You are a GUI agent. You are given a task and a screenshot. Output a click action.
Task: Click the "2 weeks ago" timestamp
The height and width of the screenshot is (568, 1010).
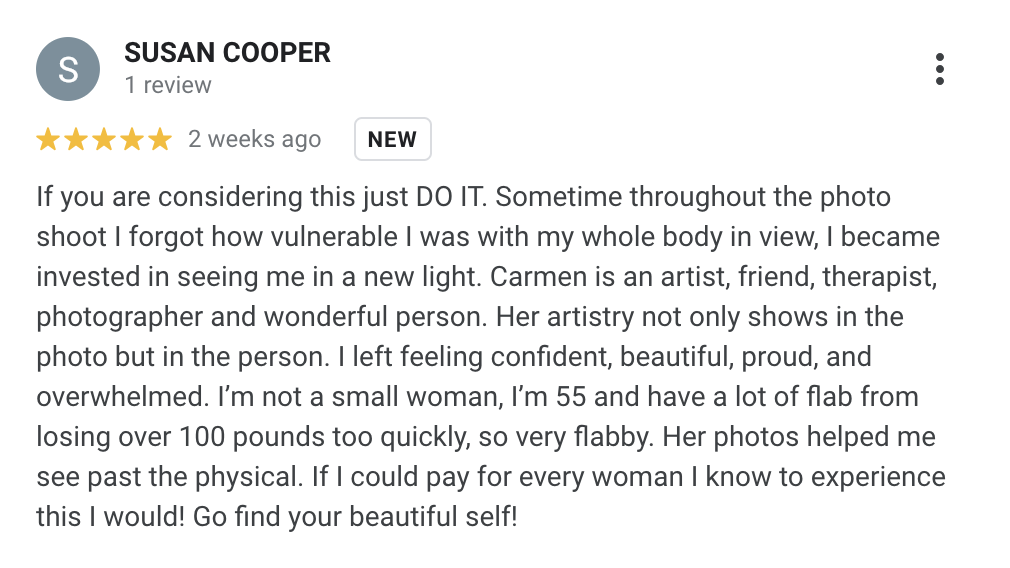tap(254, 139)
